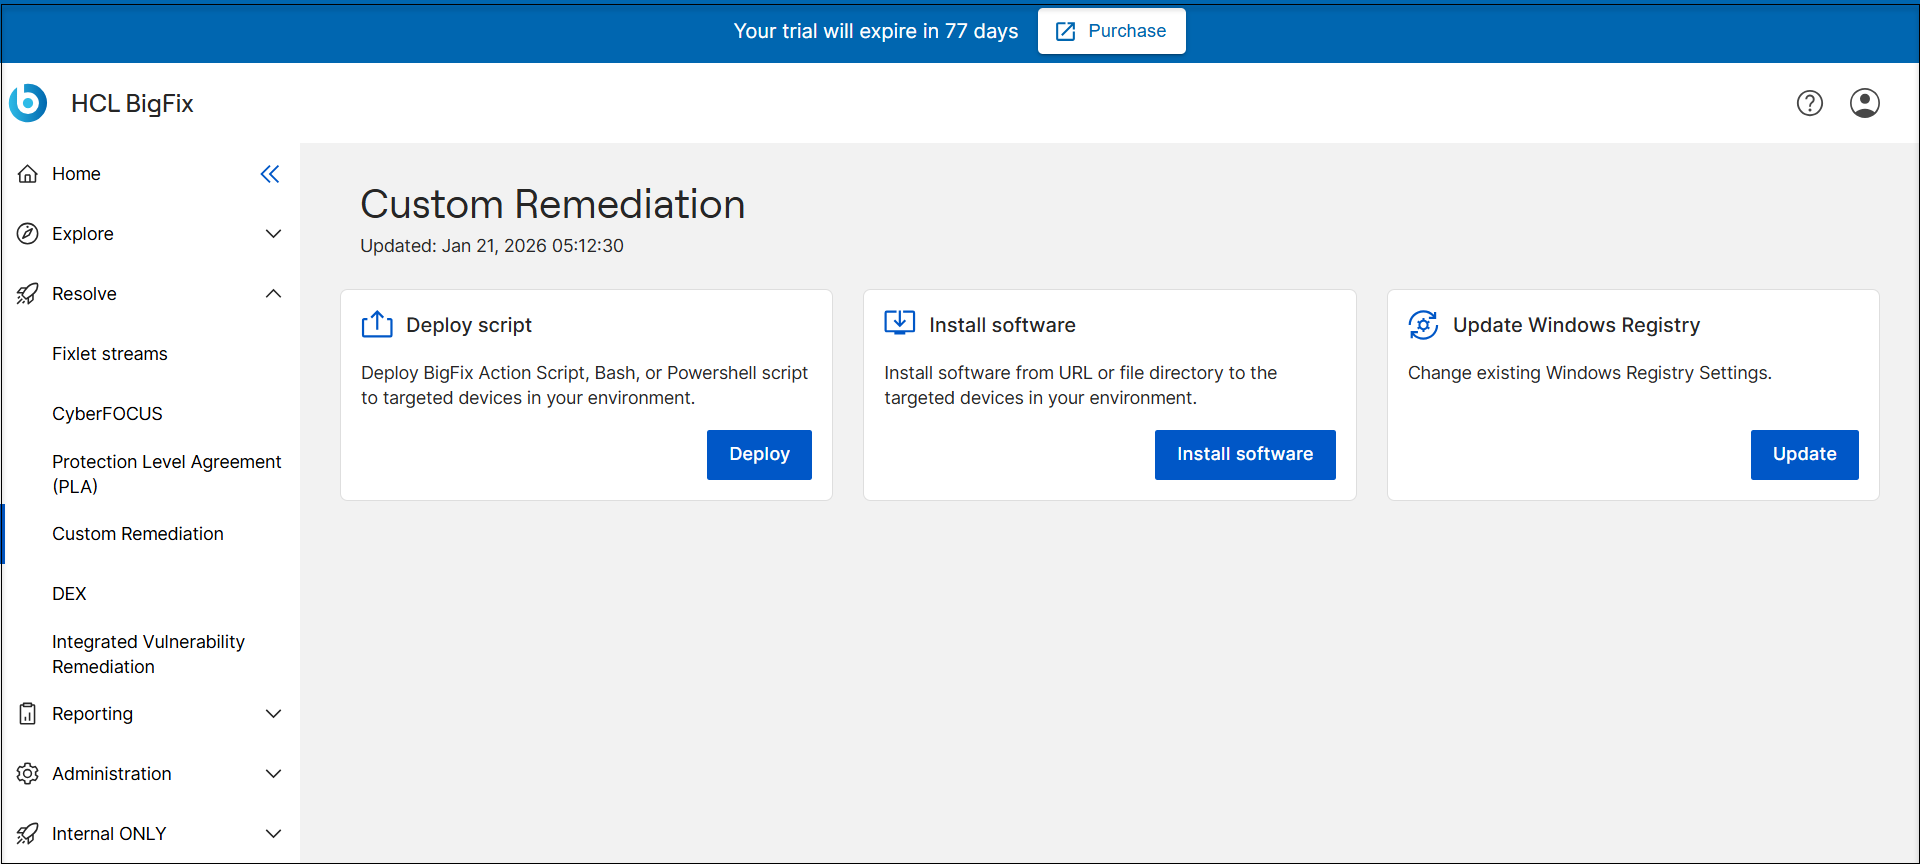Viewport: 1920px width, 864px height.
Task: Click the Deploy script upload icon
Action: tap(377, 324)
